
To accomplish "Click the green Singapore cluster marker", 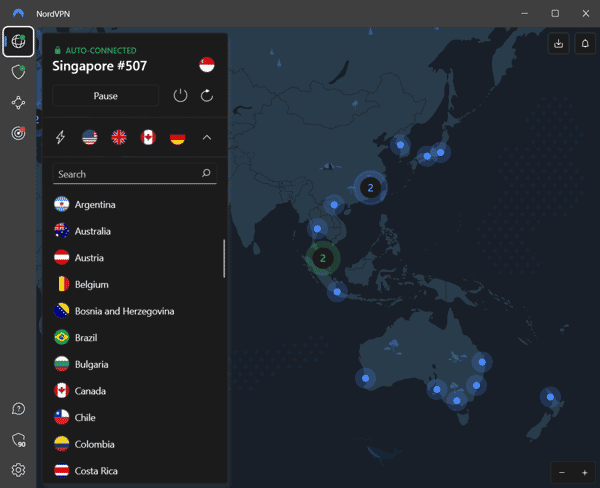I will (x=323, y=258).
